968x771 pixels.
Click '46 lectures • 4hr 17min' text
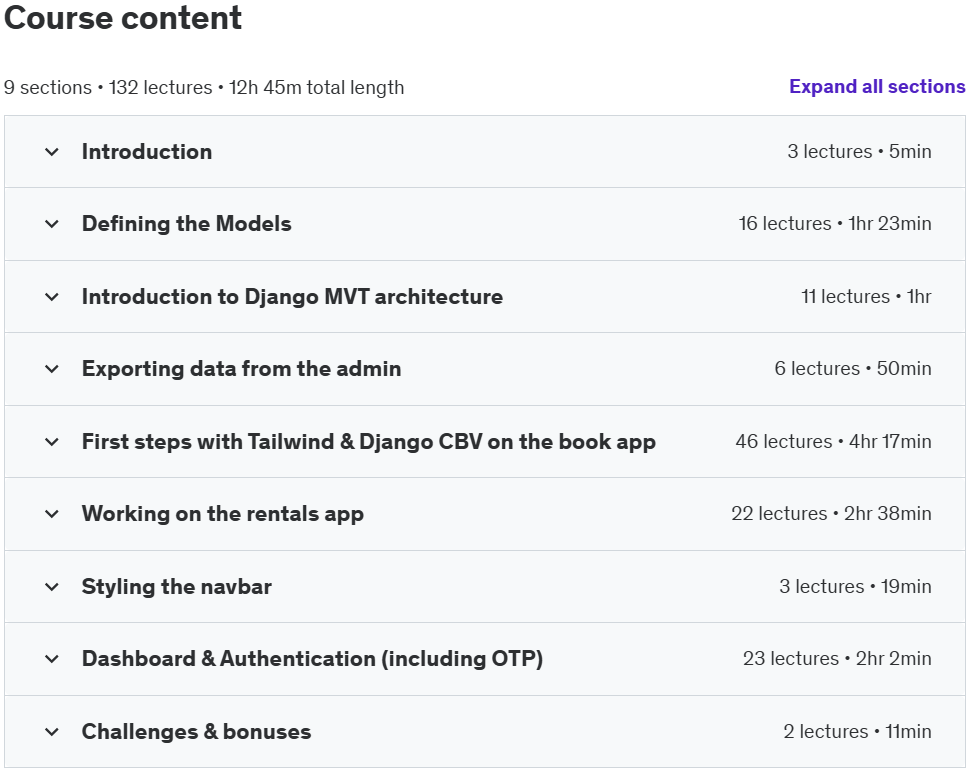click(833, 442)
